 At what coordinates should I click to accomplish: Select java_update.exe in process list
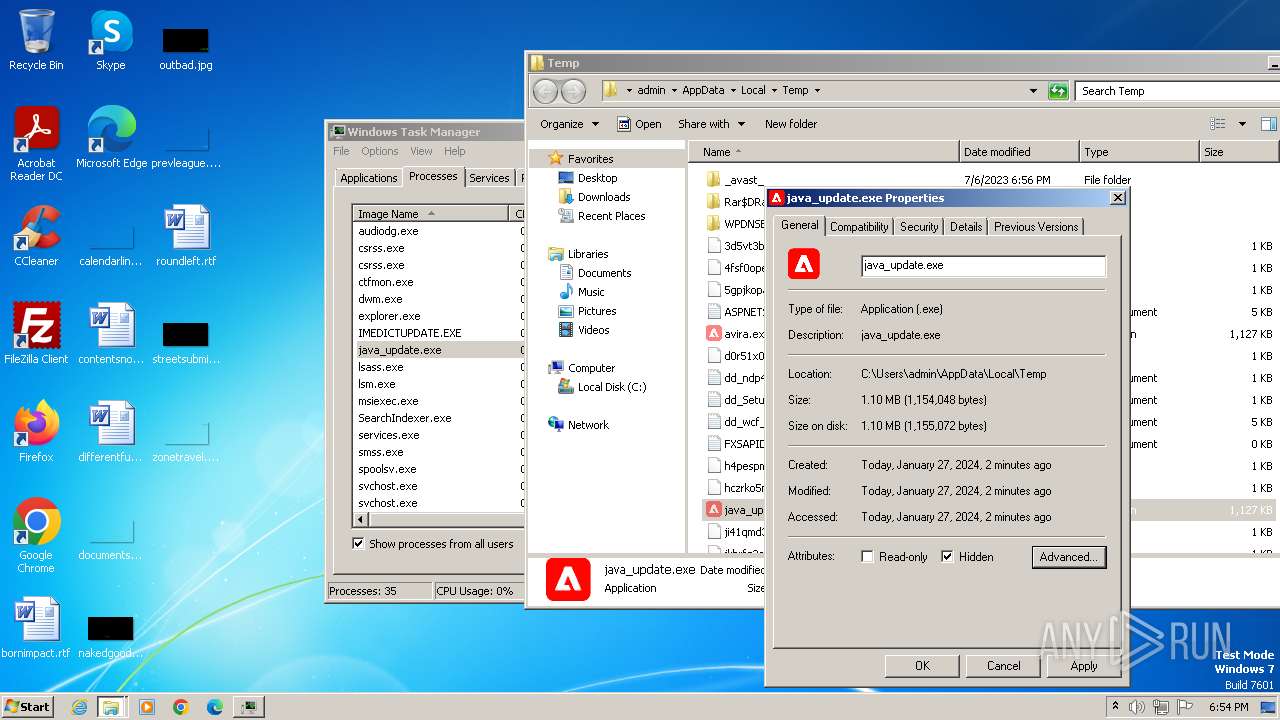(440, 350)
